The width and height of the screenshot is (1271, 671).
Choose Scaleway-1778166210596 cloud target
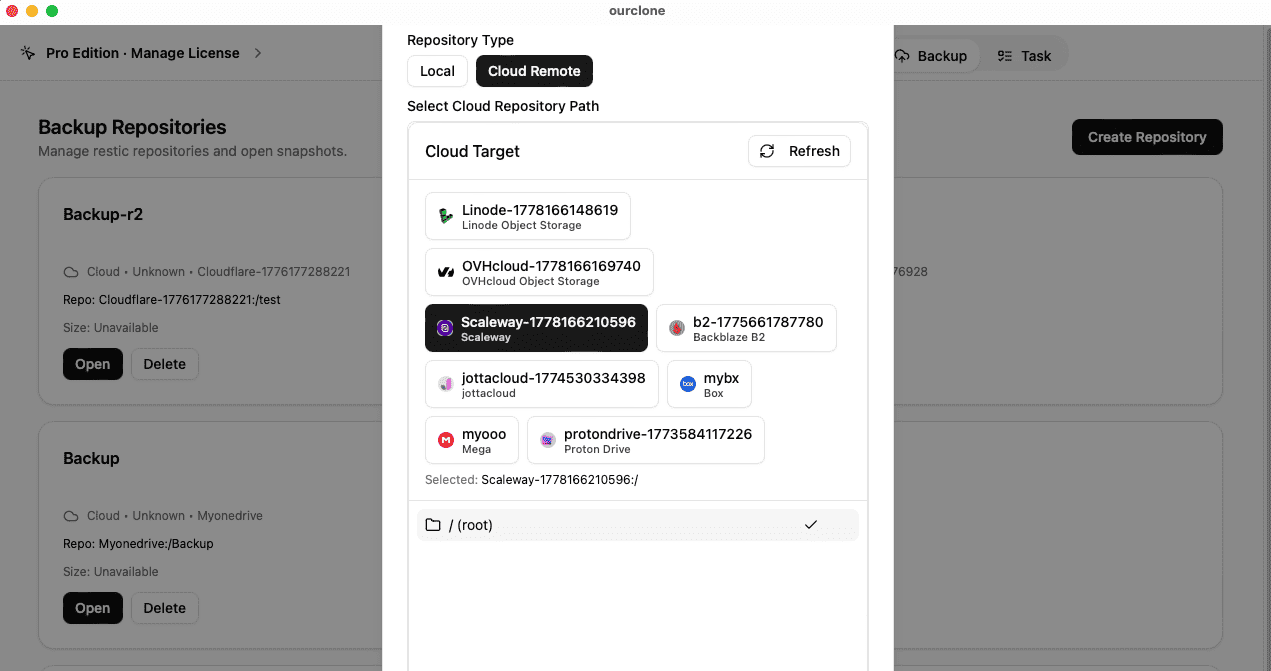tap(536, 328)
